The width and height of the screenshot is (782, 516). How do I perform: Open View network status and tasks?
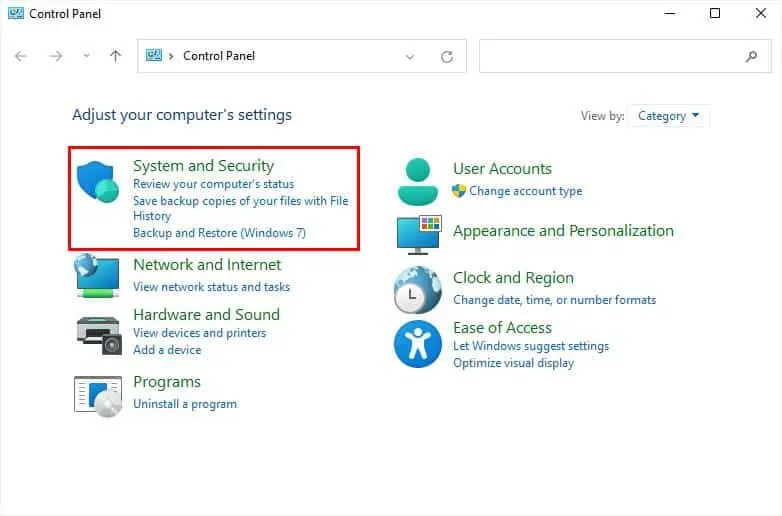coord(211,287)
